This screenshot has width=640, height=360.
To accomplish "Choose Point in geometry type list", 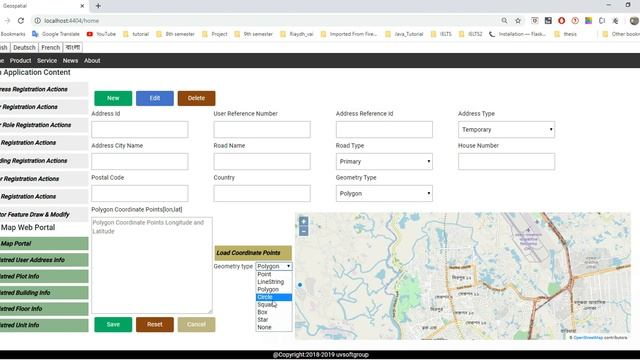I will click(x=274, y=274).
